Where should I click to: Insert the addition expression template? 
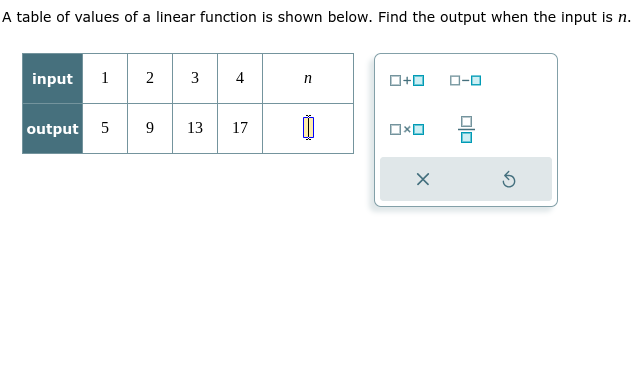click(x=407, y=80)
